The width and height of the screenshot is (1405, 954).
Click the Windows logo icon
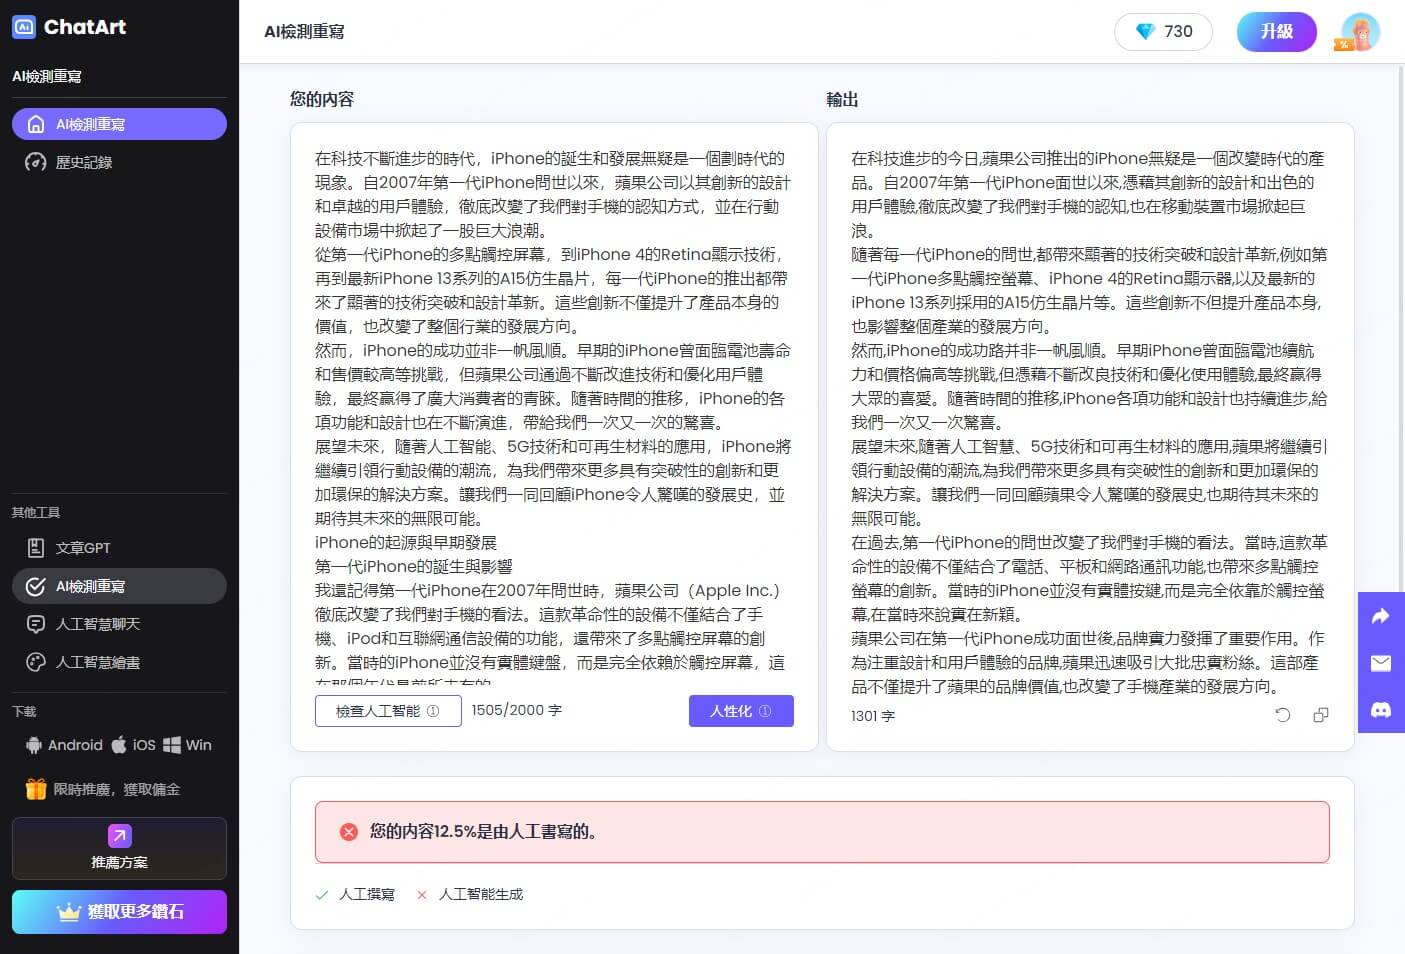[172, 745]
